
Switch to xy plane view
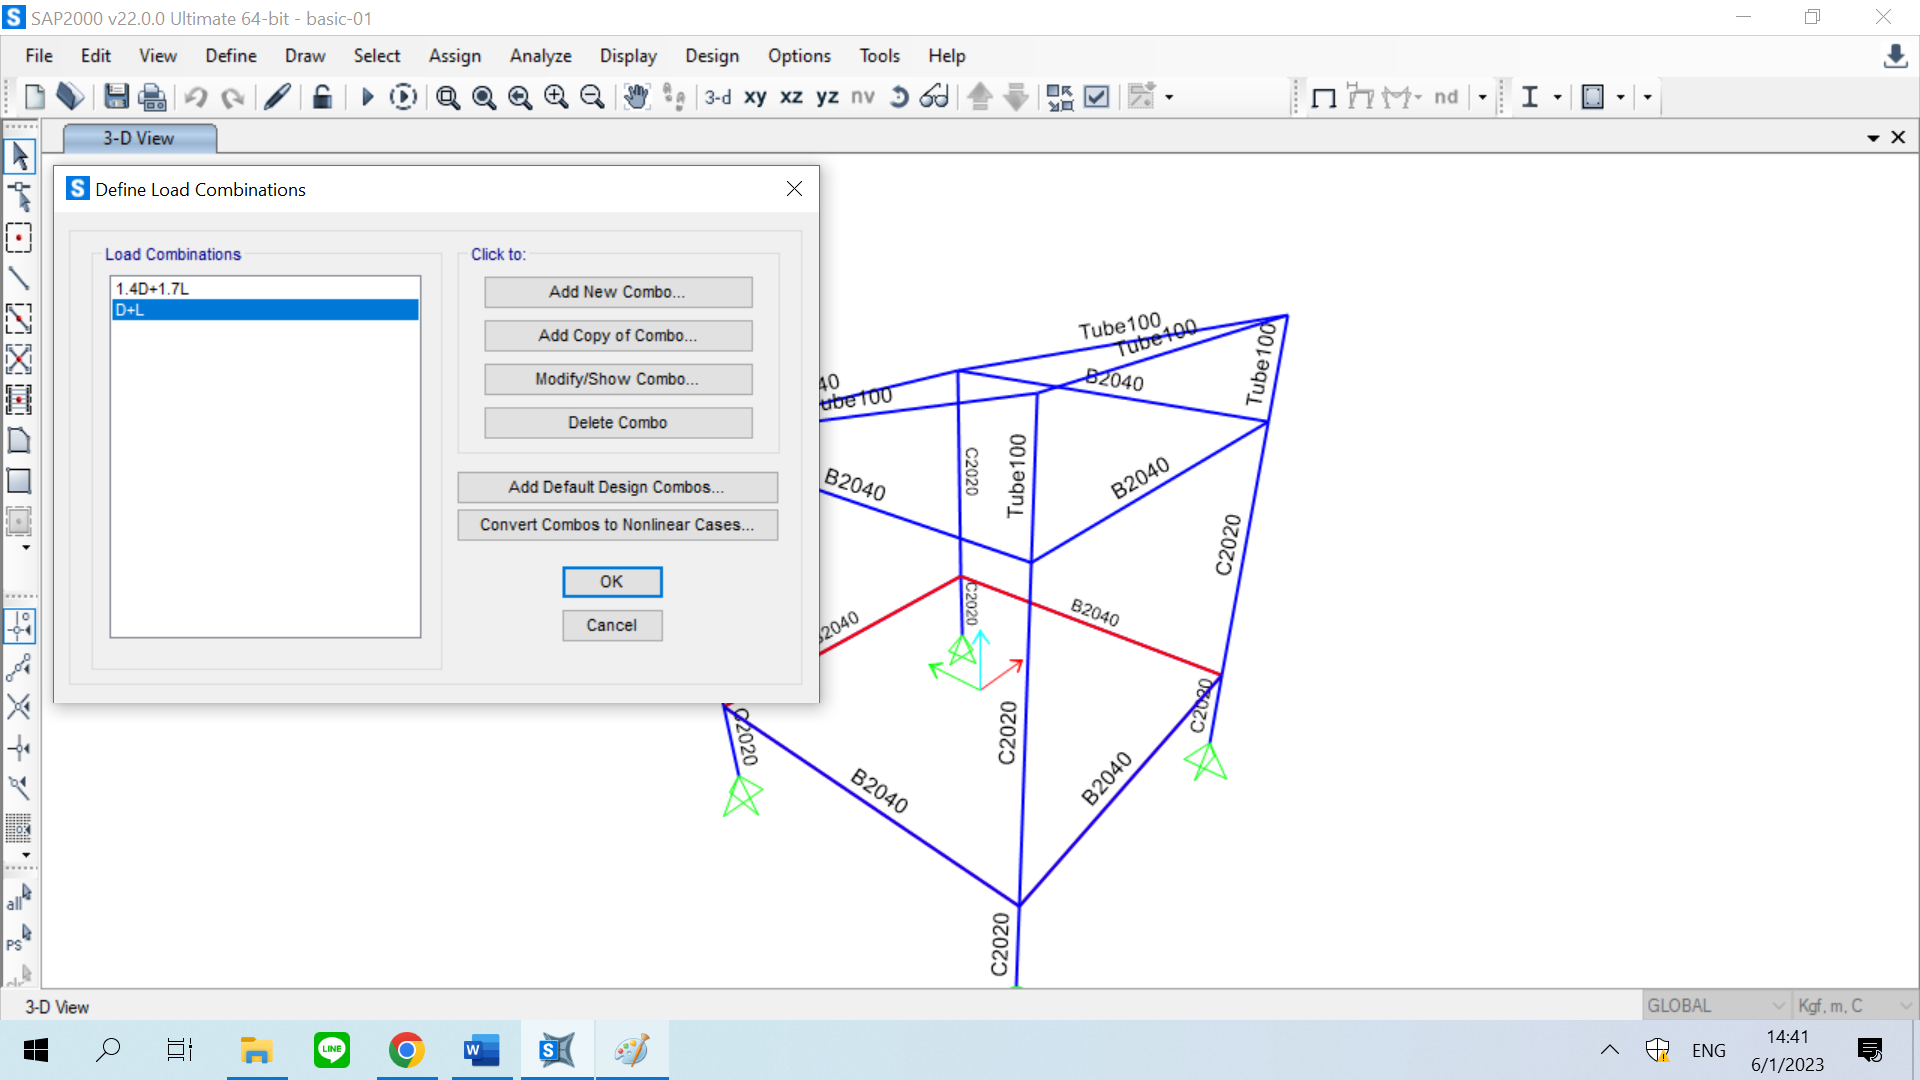point(755,97)
